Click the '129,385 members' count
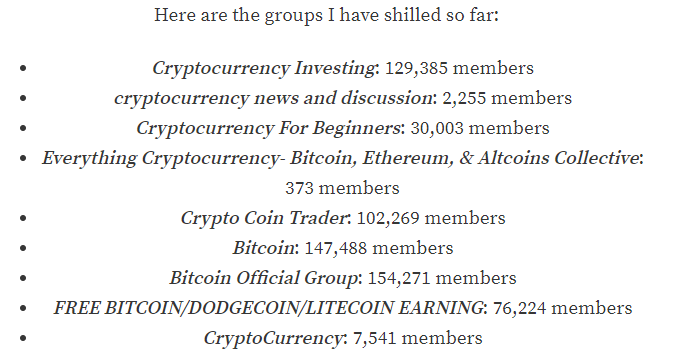The image size is (692, 363). (459, 68)
